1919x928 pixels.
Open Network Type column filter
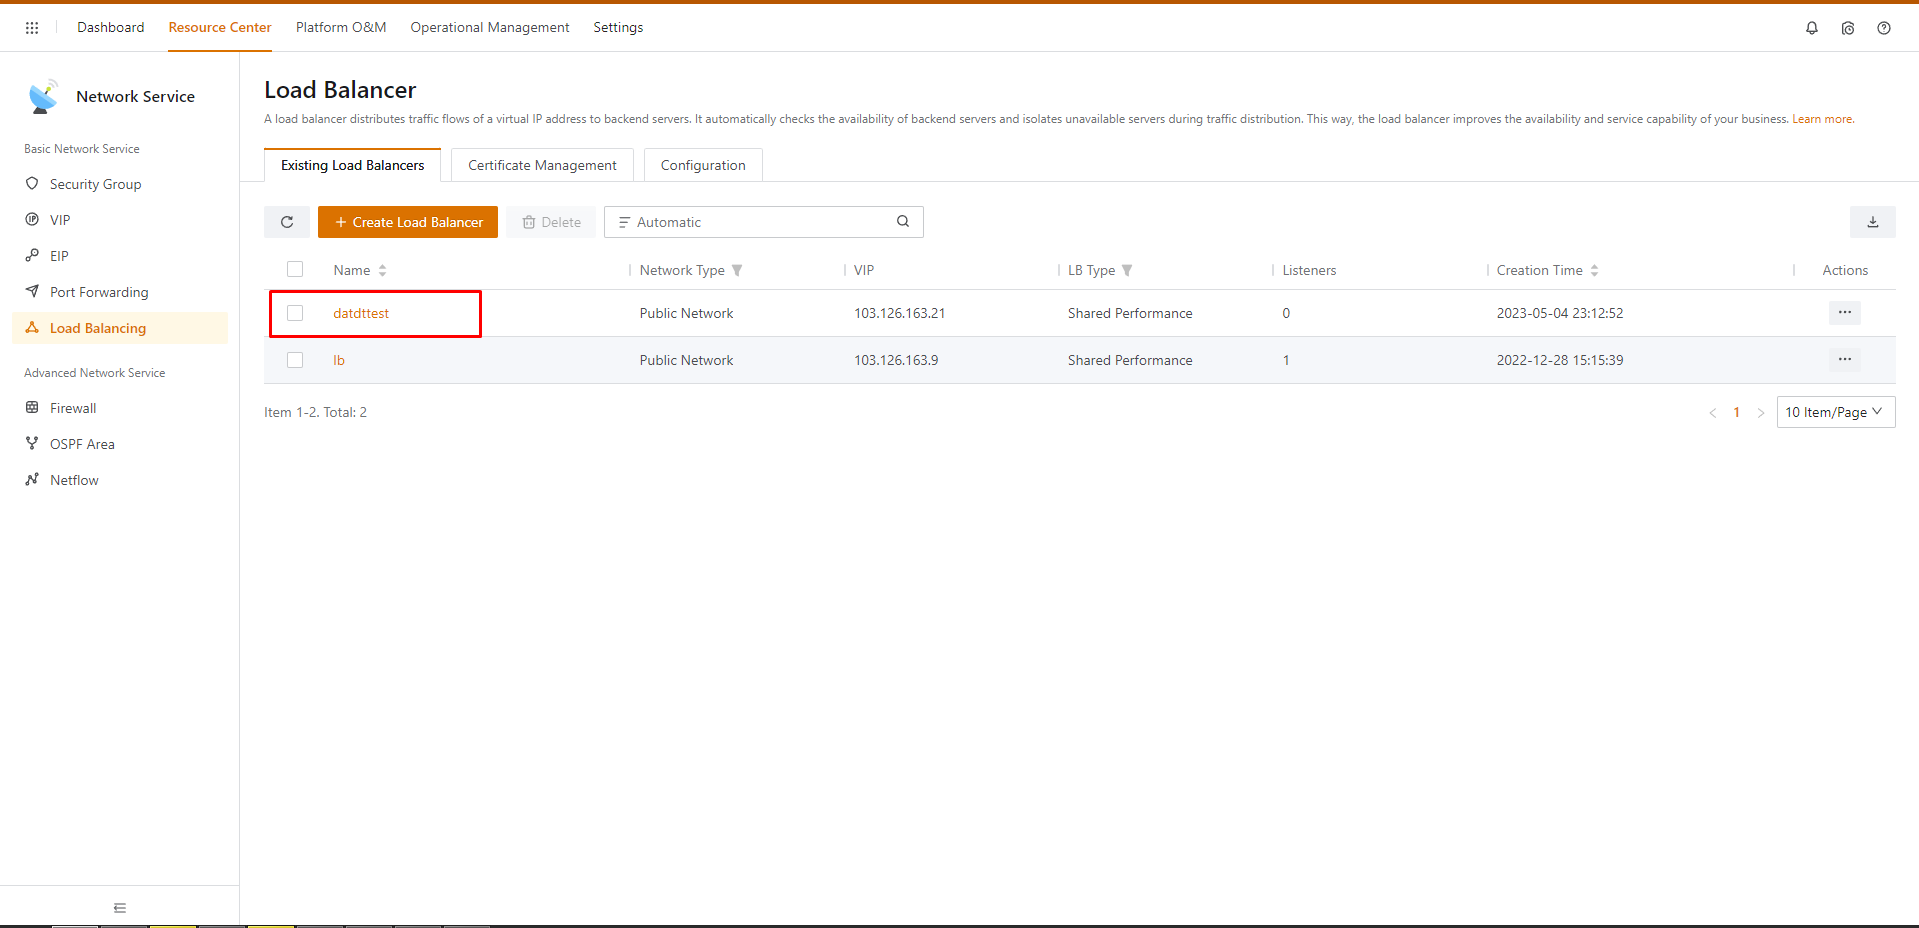(x=737, y=270)
